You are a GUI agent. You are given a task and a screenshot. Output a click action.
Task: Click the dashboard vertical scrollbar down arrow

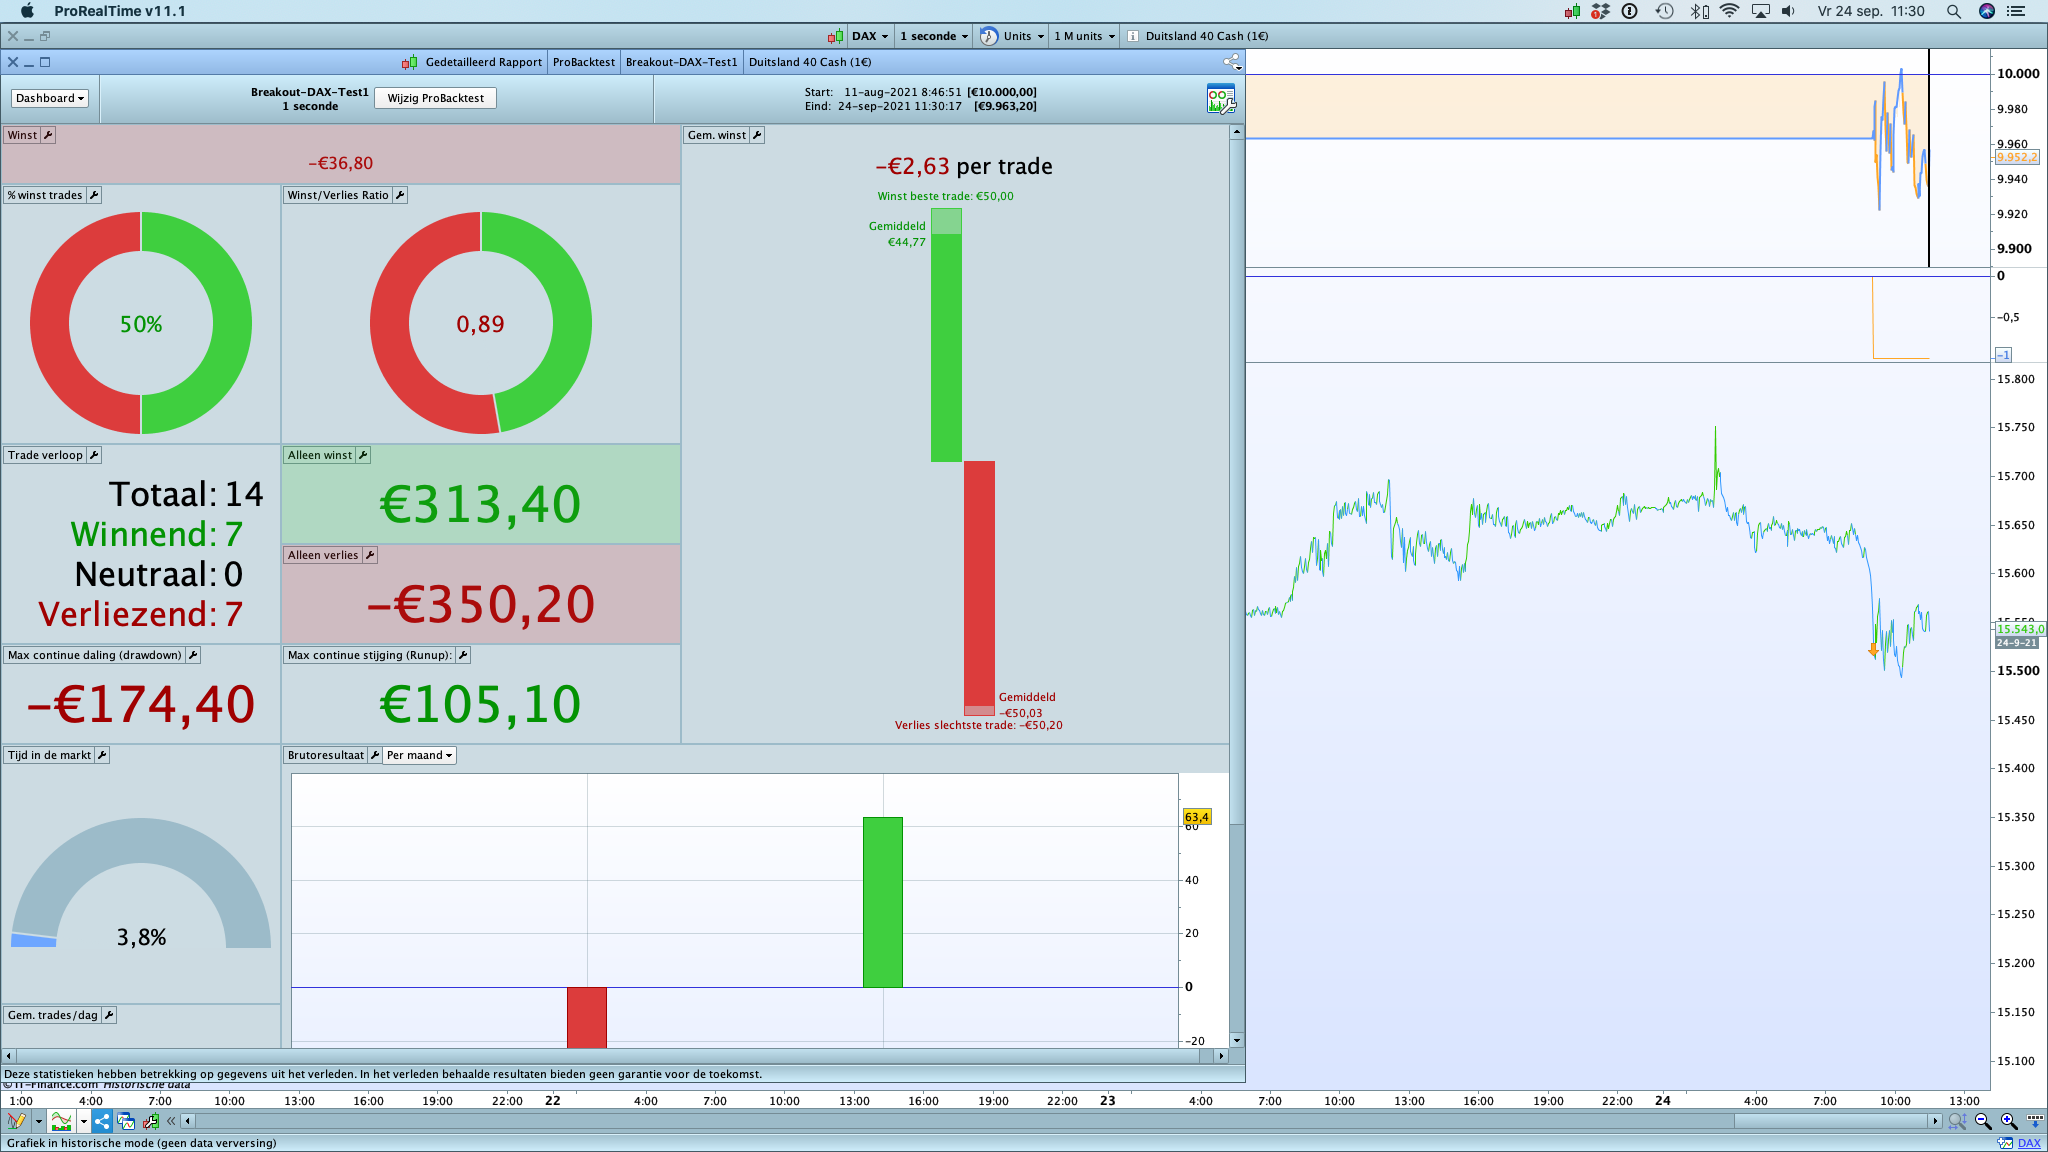pos(1236,1041)
